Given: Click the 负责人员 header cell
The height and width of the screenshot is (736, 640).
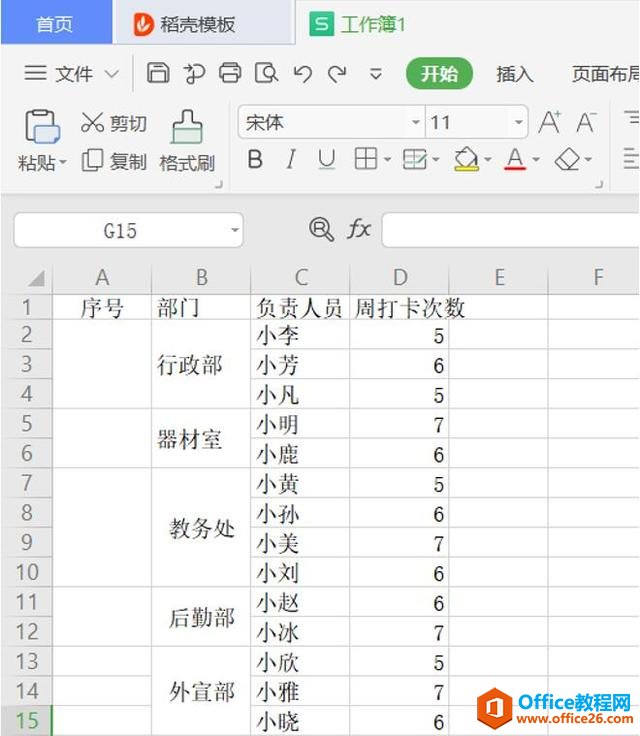Looking at the screenshot, I should pos(300,308).
